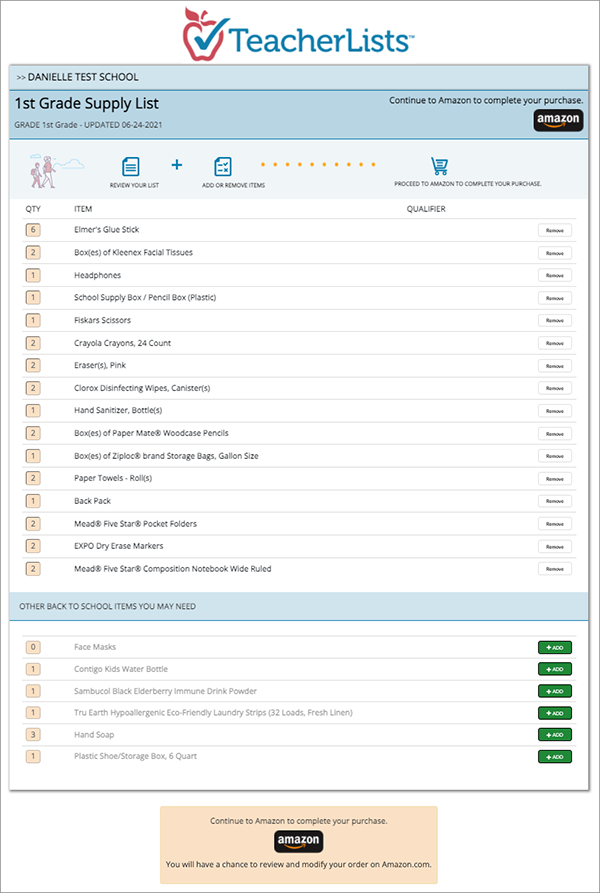The width and height of the screenshot is (600, 893).
Task: Edit quantity box for Back Pack
Action: [x=33, y=501]
